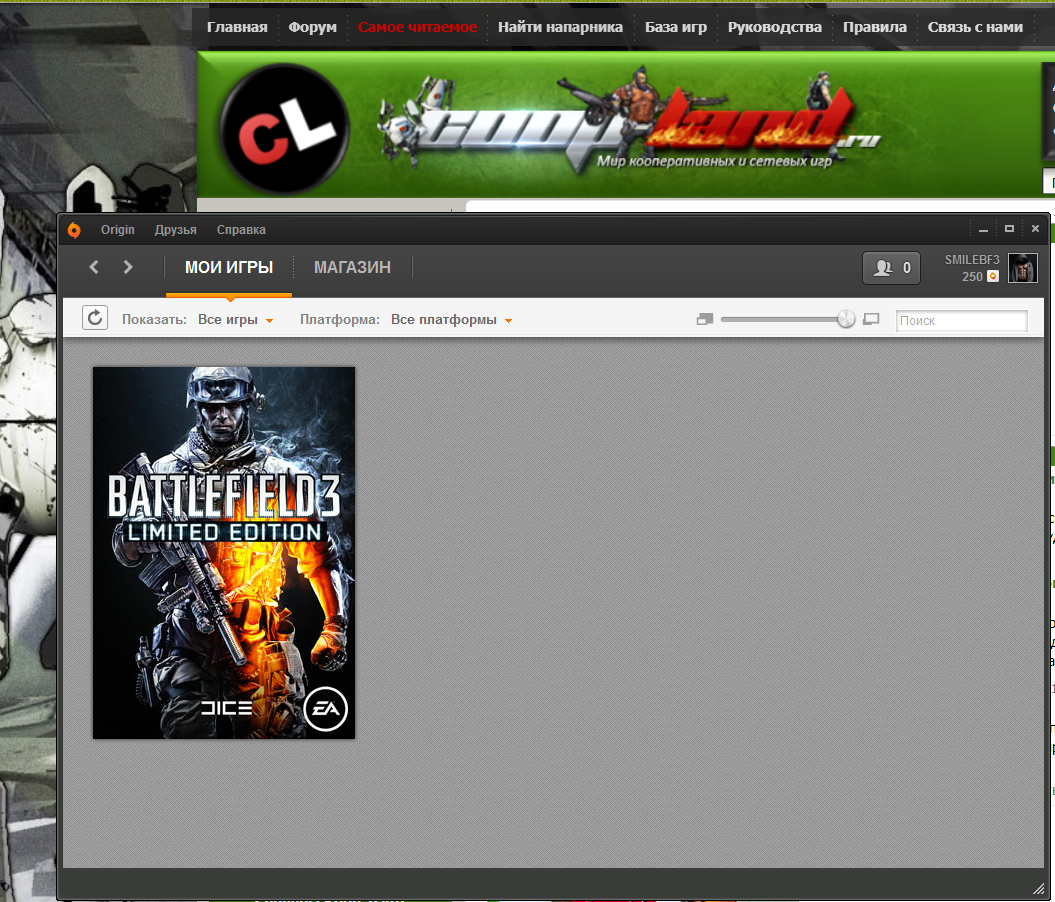Click the CL round logo on the website

click(285, 128)
